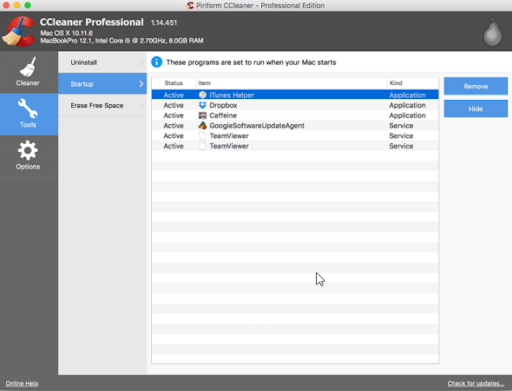Screen dimensions: 512x391
Task: Click Application kind of iTunes Helper
Action: pyautogui.click(x=407, y=95)
